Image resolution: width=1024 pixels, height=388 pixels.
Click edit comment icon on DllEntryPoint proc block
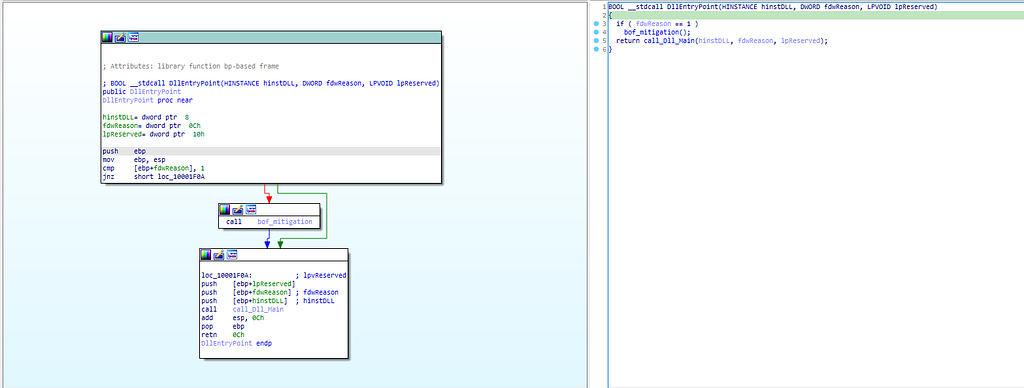pyautogui.click(x=120, y=38)
